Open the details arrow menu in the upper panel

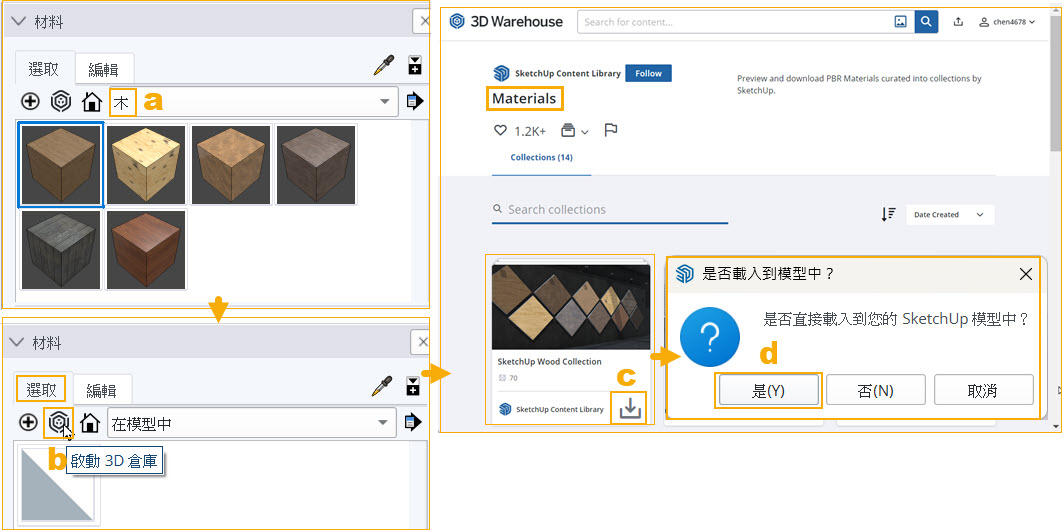pyautogui.click(x=415, y=102)
